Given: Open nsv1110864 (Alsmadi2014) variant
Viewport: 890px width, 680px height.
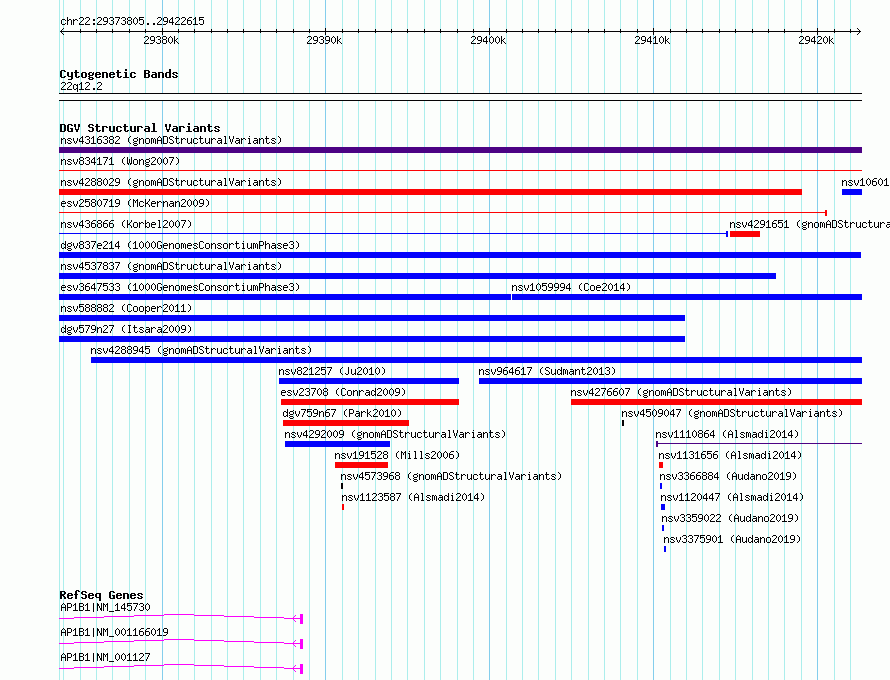Looking at the screenshot, I should (727, 434).
